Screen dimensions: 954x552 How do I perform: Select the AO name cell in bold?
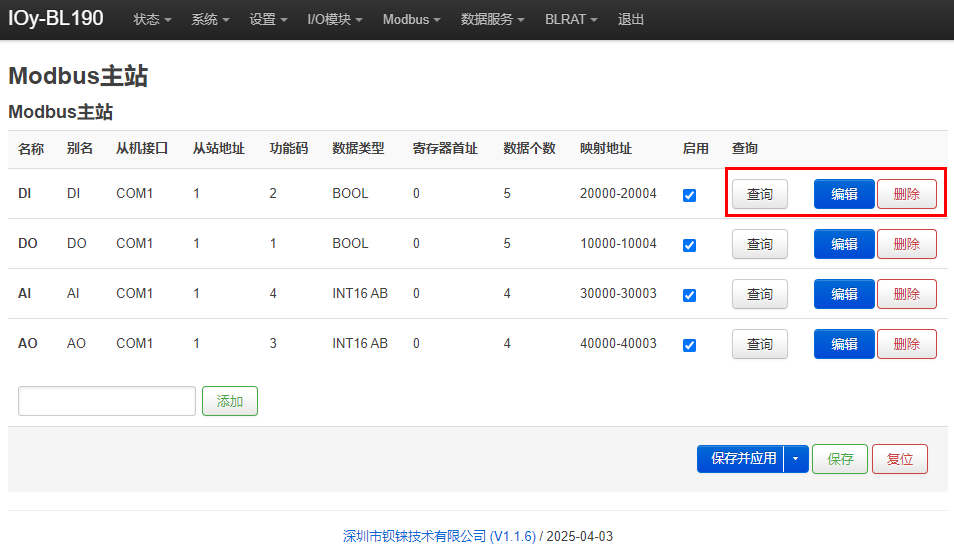[28, 343]
